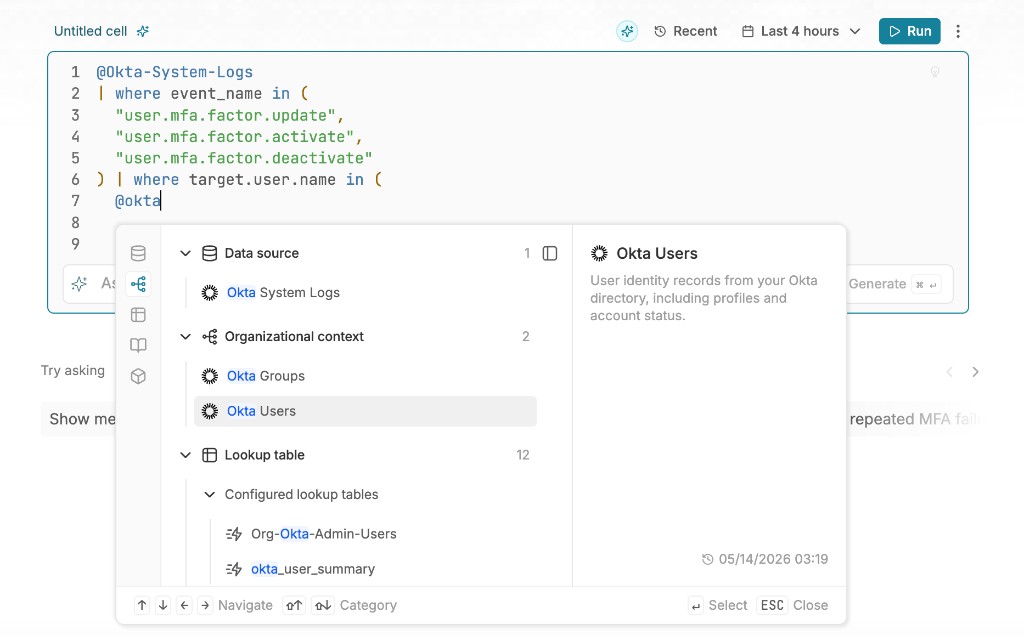Click the Select enter-key hint

718,605
